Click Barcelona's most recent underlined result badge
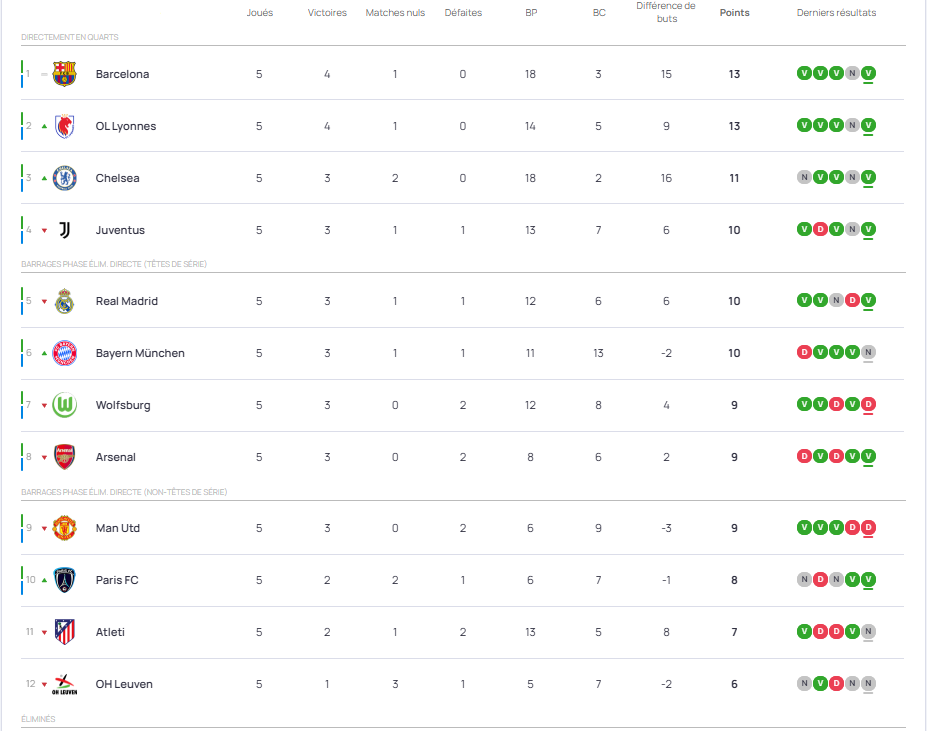This screenshot has width=927, height=731. tap(868, 73)
